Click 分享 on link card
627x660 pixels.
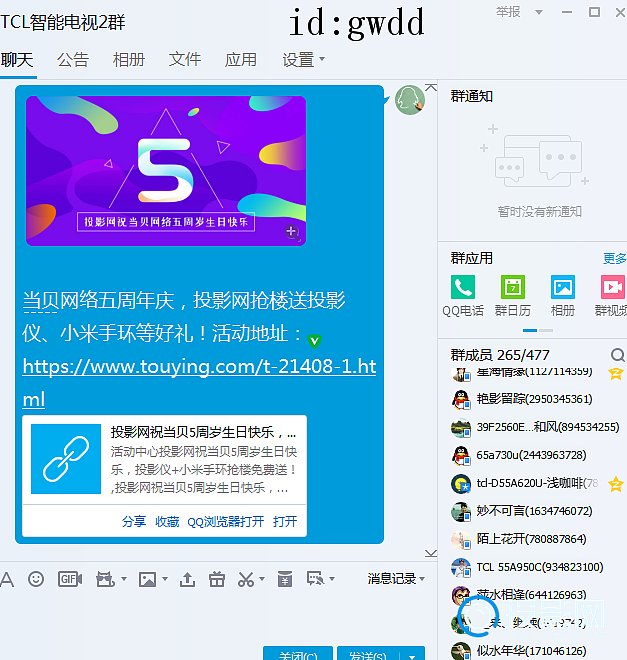pyautogui.click(x=134, y=522)
